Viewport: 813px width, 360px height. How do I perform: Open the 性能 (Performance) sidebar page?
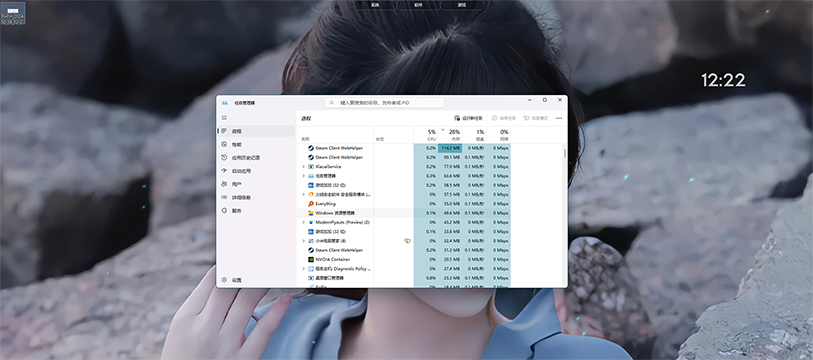click(256, 145)
